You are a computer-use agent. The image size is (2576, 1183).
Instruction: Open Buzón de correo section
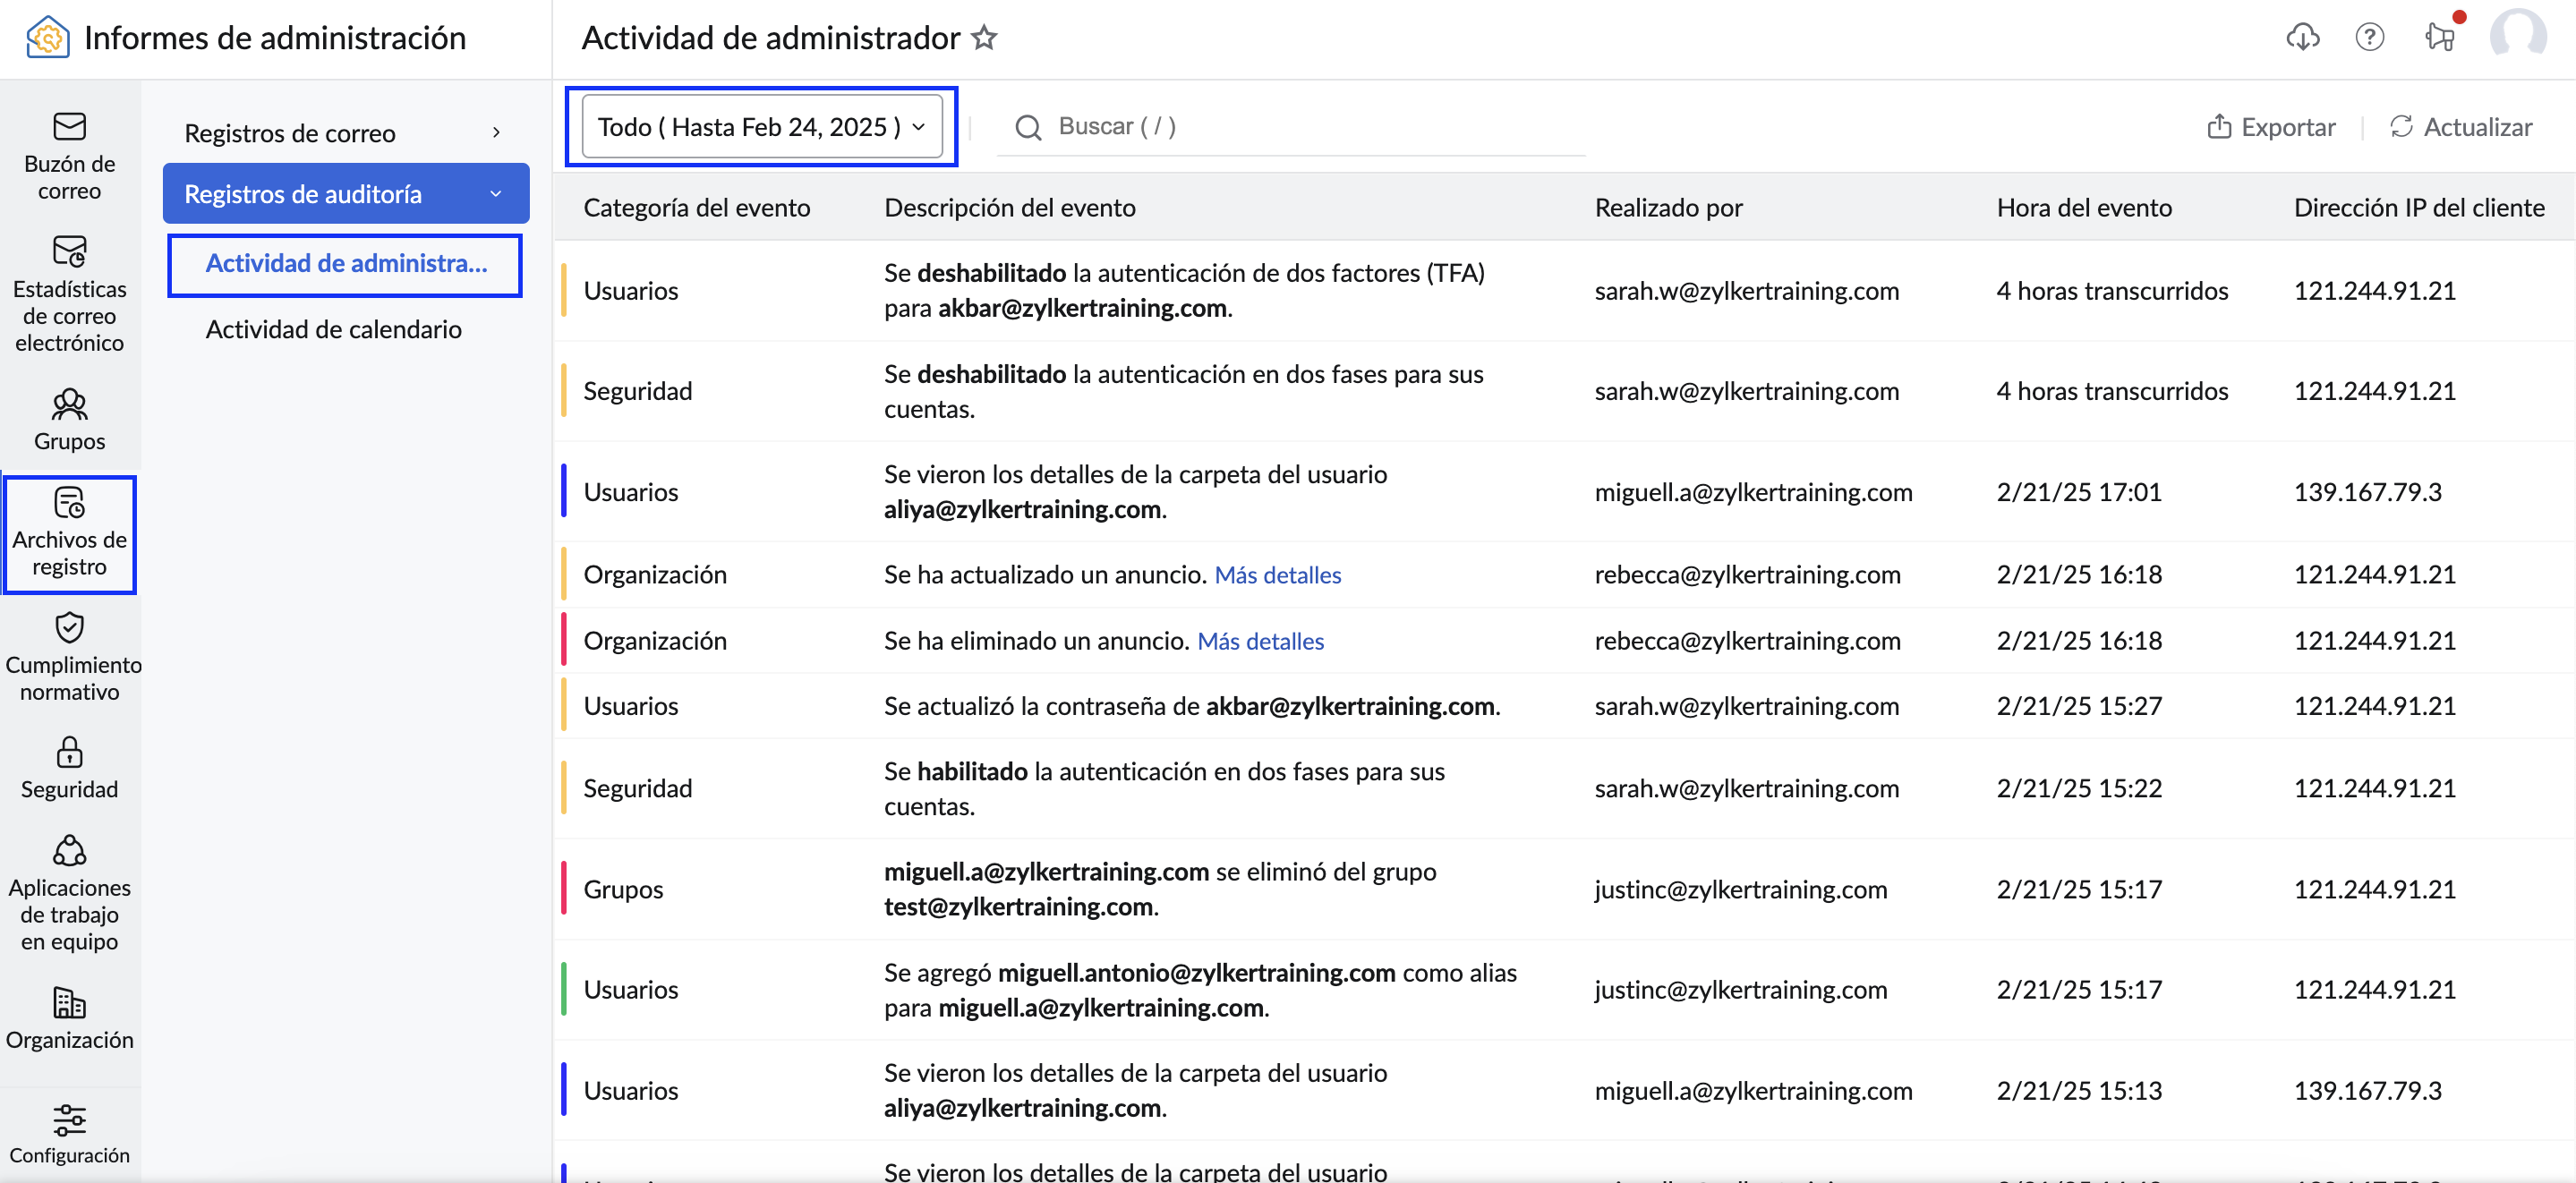[x=69, y=156]
